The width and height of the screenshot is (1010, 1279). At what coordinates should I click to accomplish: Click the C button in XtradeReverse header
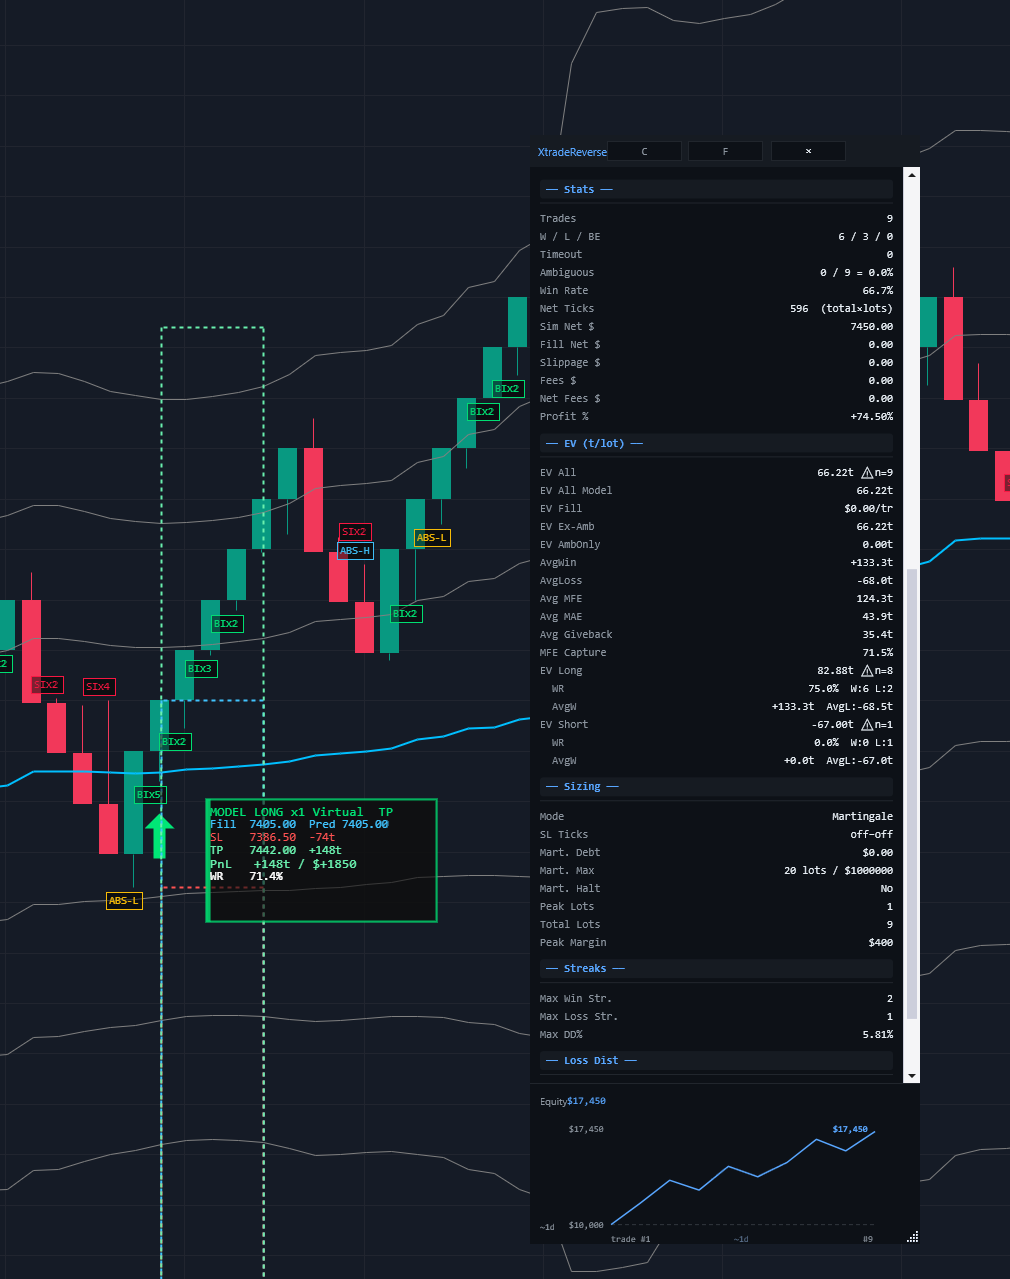click(644, 151)
